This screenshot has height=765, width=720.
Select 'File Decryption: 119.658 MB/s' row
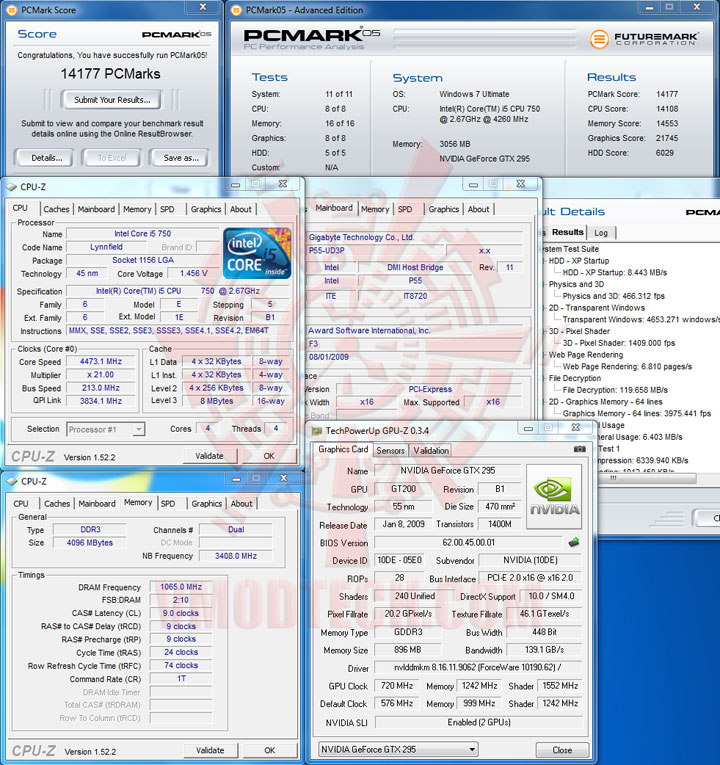coord(615,390)
